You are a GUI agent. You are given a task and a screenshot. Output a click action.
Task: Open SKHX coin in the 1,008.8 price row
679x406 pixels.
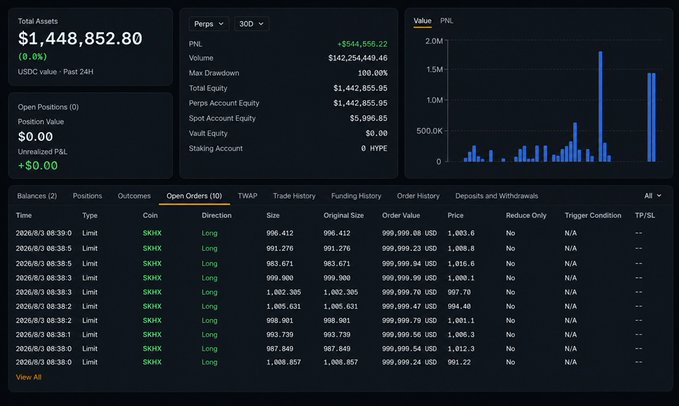point(152,248)
